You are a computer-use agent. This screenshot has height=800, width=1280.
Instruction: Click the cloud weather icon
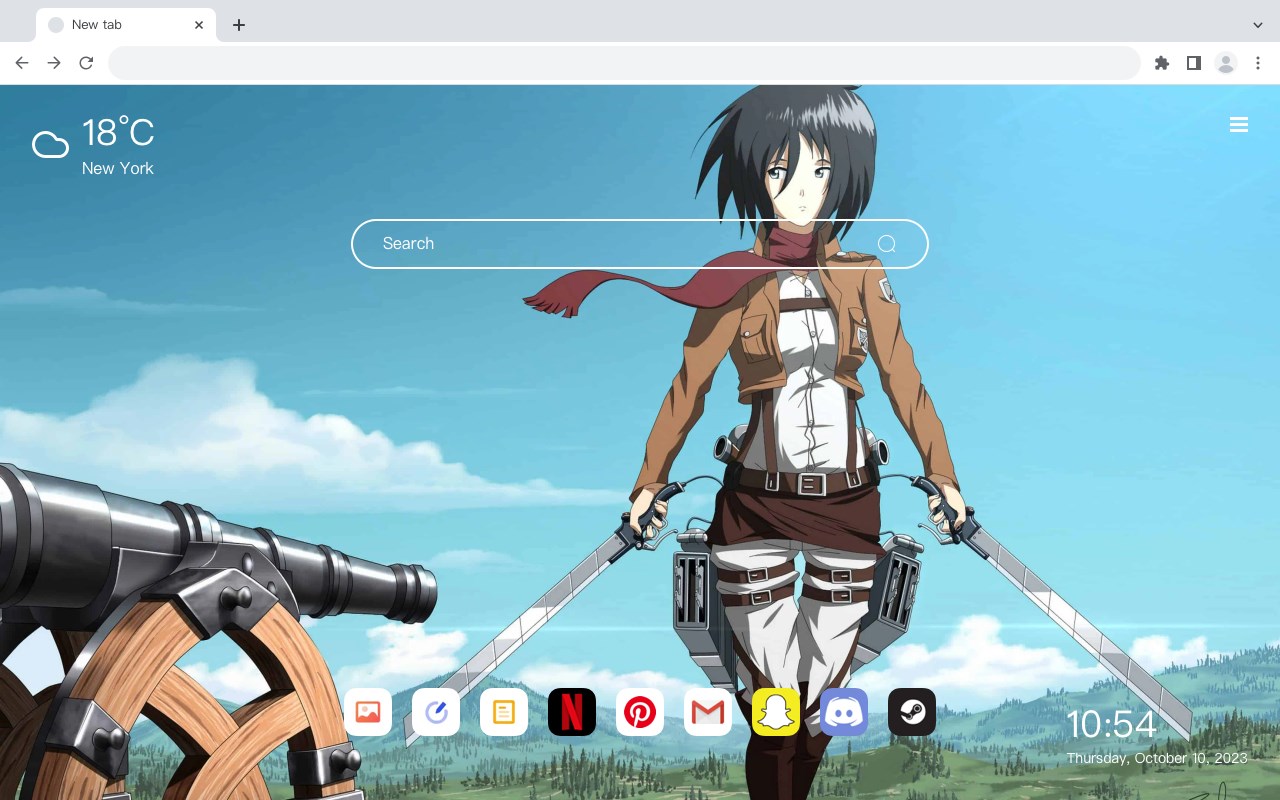coord(51,146)
